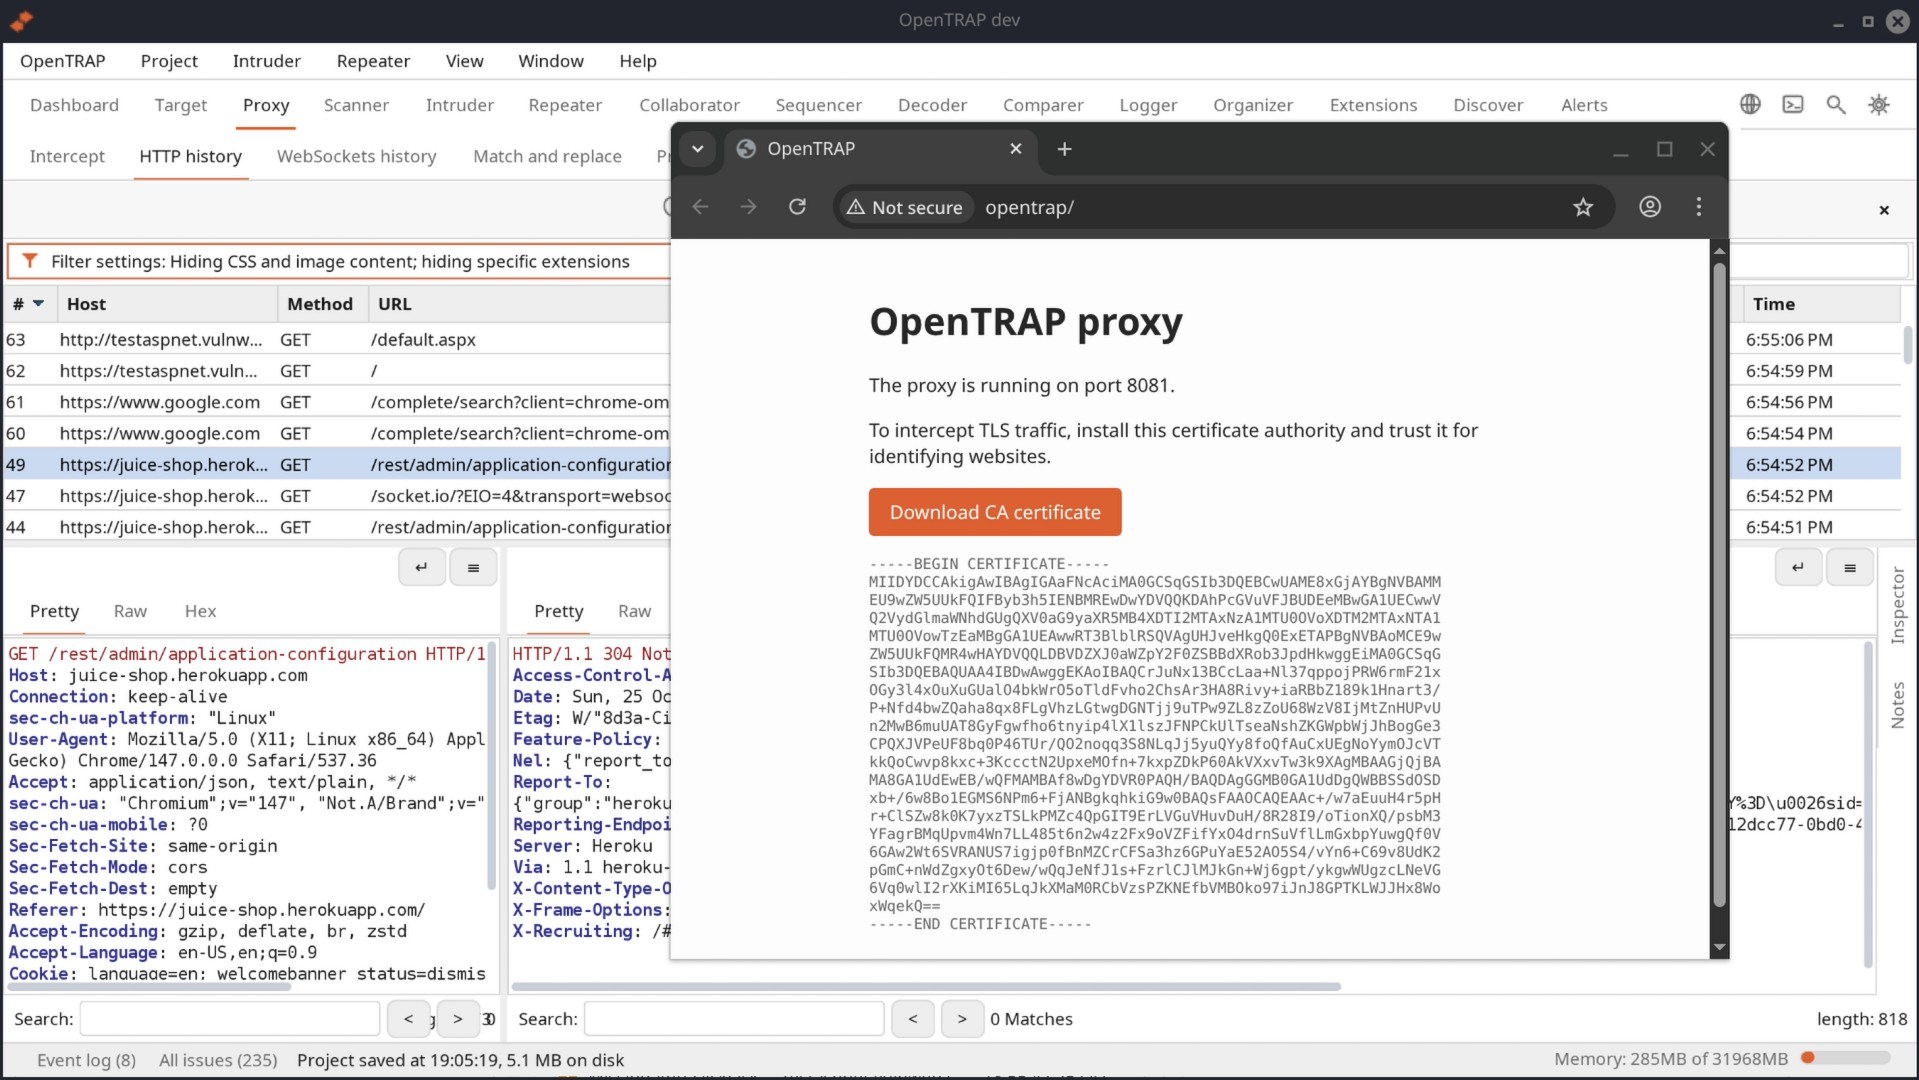The width and height of the screenshot is (1919, 1080).
Task: Open the right-hand panel hamburger menu
Action: pyautogui.click(x=1850, y=567)
